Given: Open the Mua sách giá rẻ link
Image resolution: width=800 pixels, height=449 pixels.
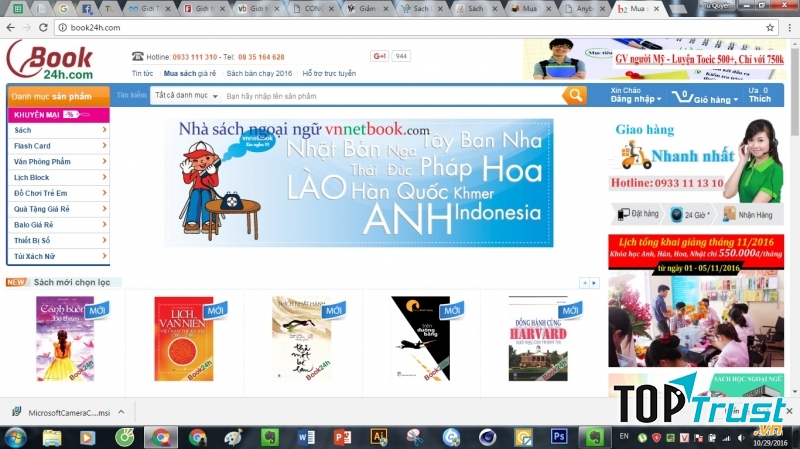Looking at the screenshot, I should (190, 73).
